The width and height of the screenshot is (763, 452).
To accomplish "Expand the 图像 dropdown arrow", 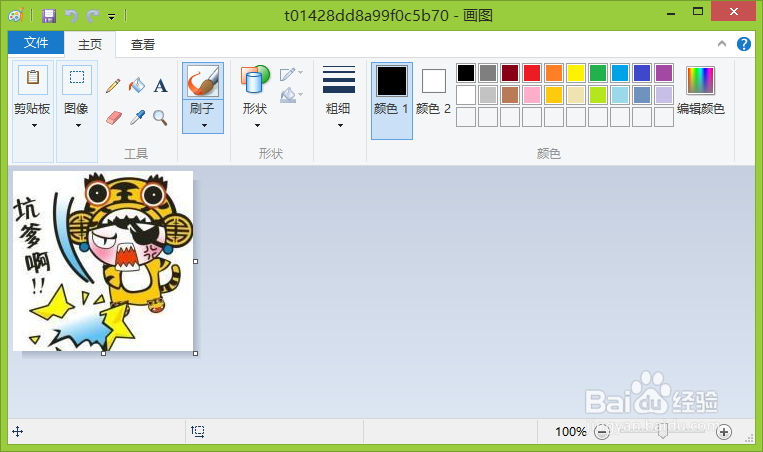I will (x=78, y=126).
